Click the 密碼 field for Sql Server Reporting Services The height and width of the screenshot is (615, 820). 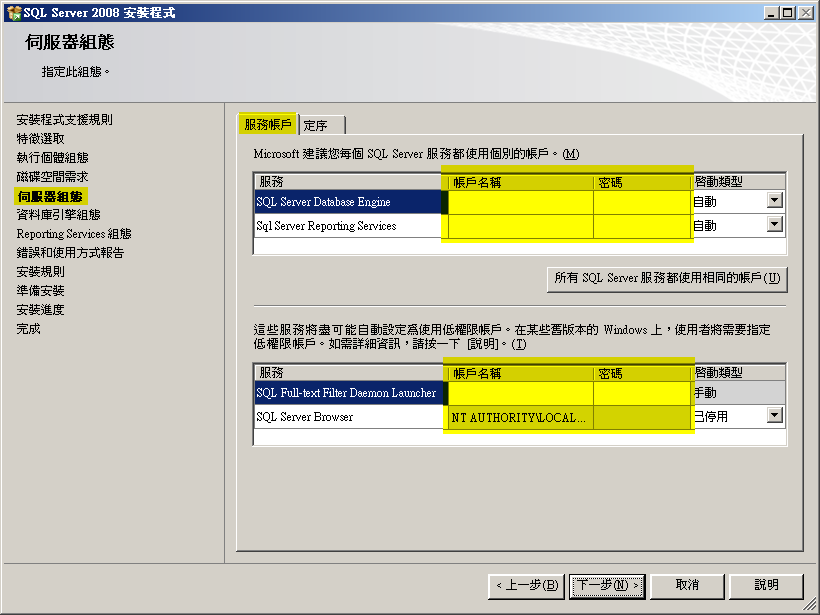(639, 224)
